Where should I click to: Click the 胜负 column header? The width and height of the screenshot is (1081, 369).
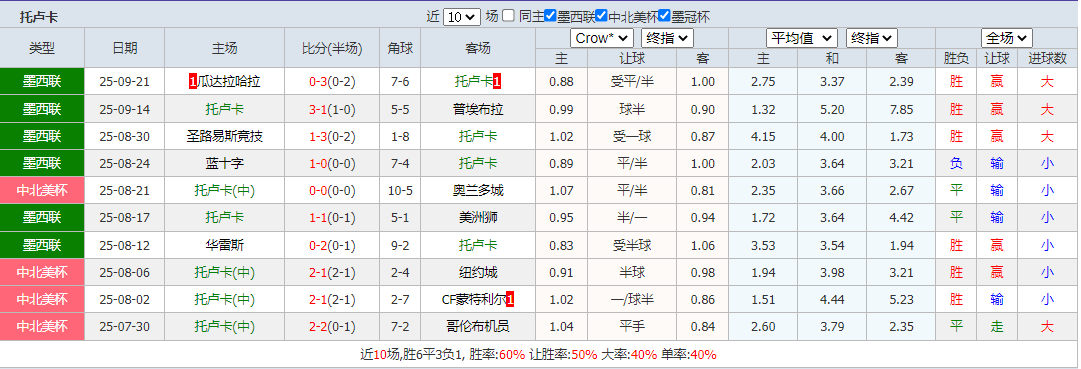tap(956, 59)
